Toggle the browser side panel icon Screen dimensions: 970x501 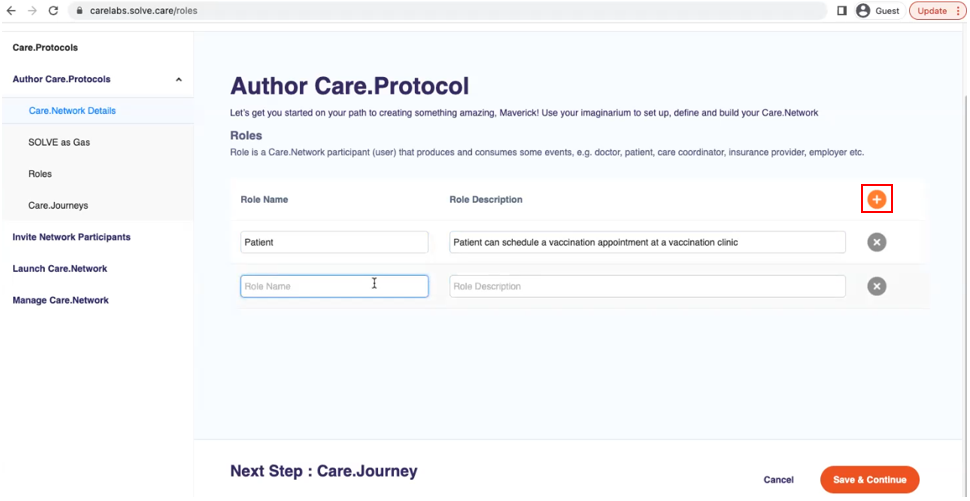point(841,11)
